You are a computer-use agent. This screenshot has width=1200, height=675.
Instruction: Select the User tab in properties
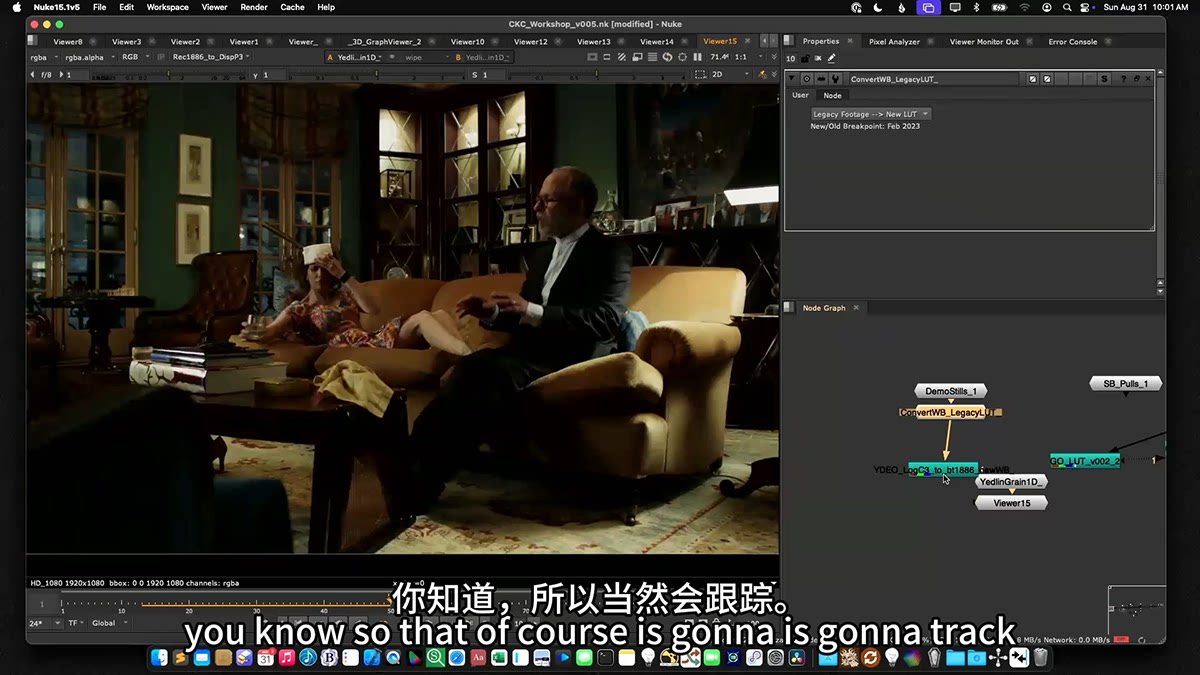pos(800,95)
